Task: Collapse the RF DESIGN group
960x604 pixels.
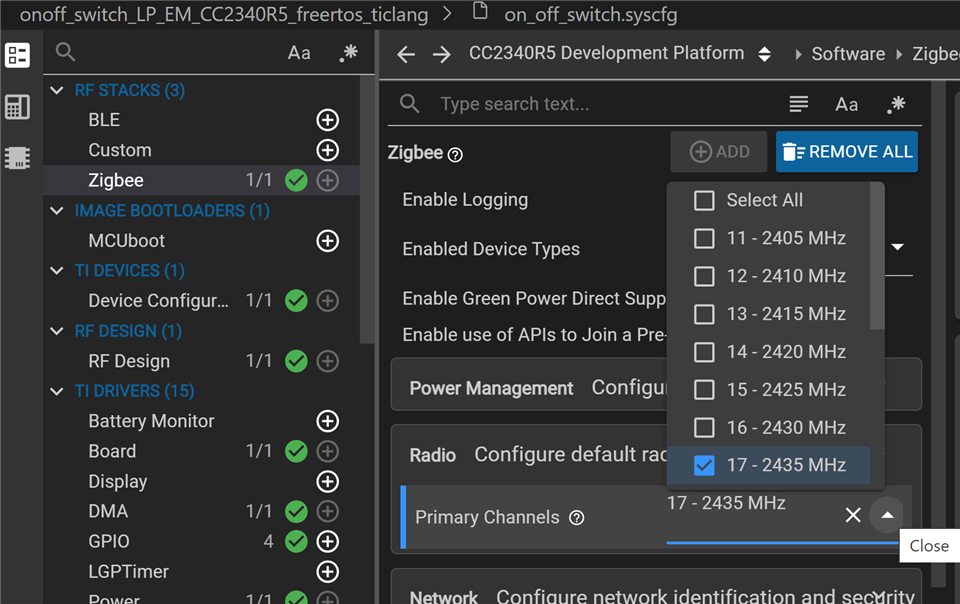Action: (57, 331)
